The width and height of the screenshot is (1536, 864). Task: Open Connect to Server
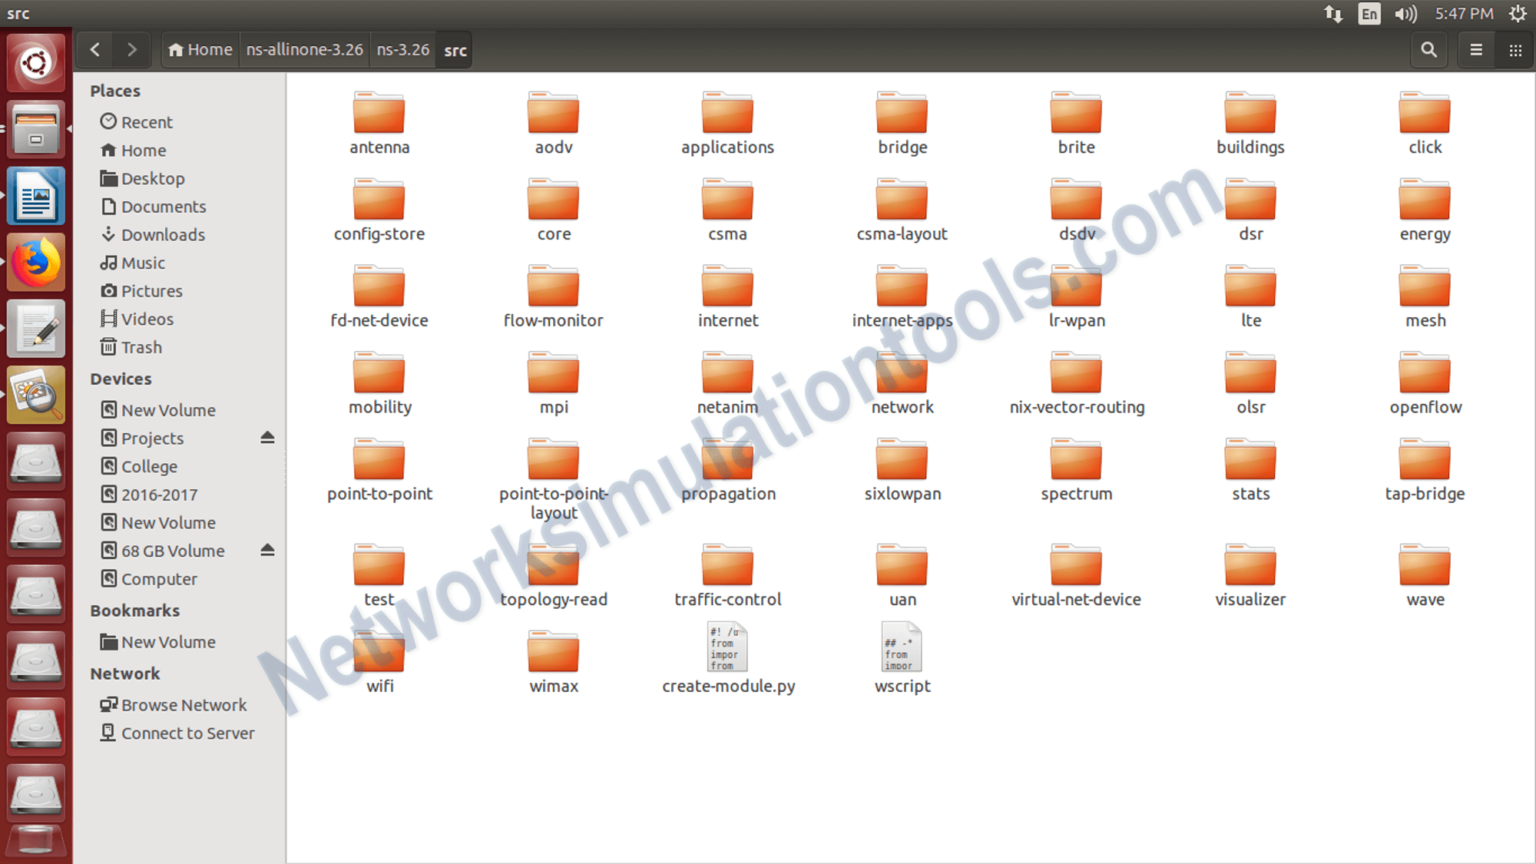tap(186, 733)
